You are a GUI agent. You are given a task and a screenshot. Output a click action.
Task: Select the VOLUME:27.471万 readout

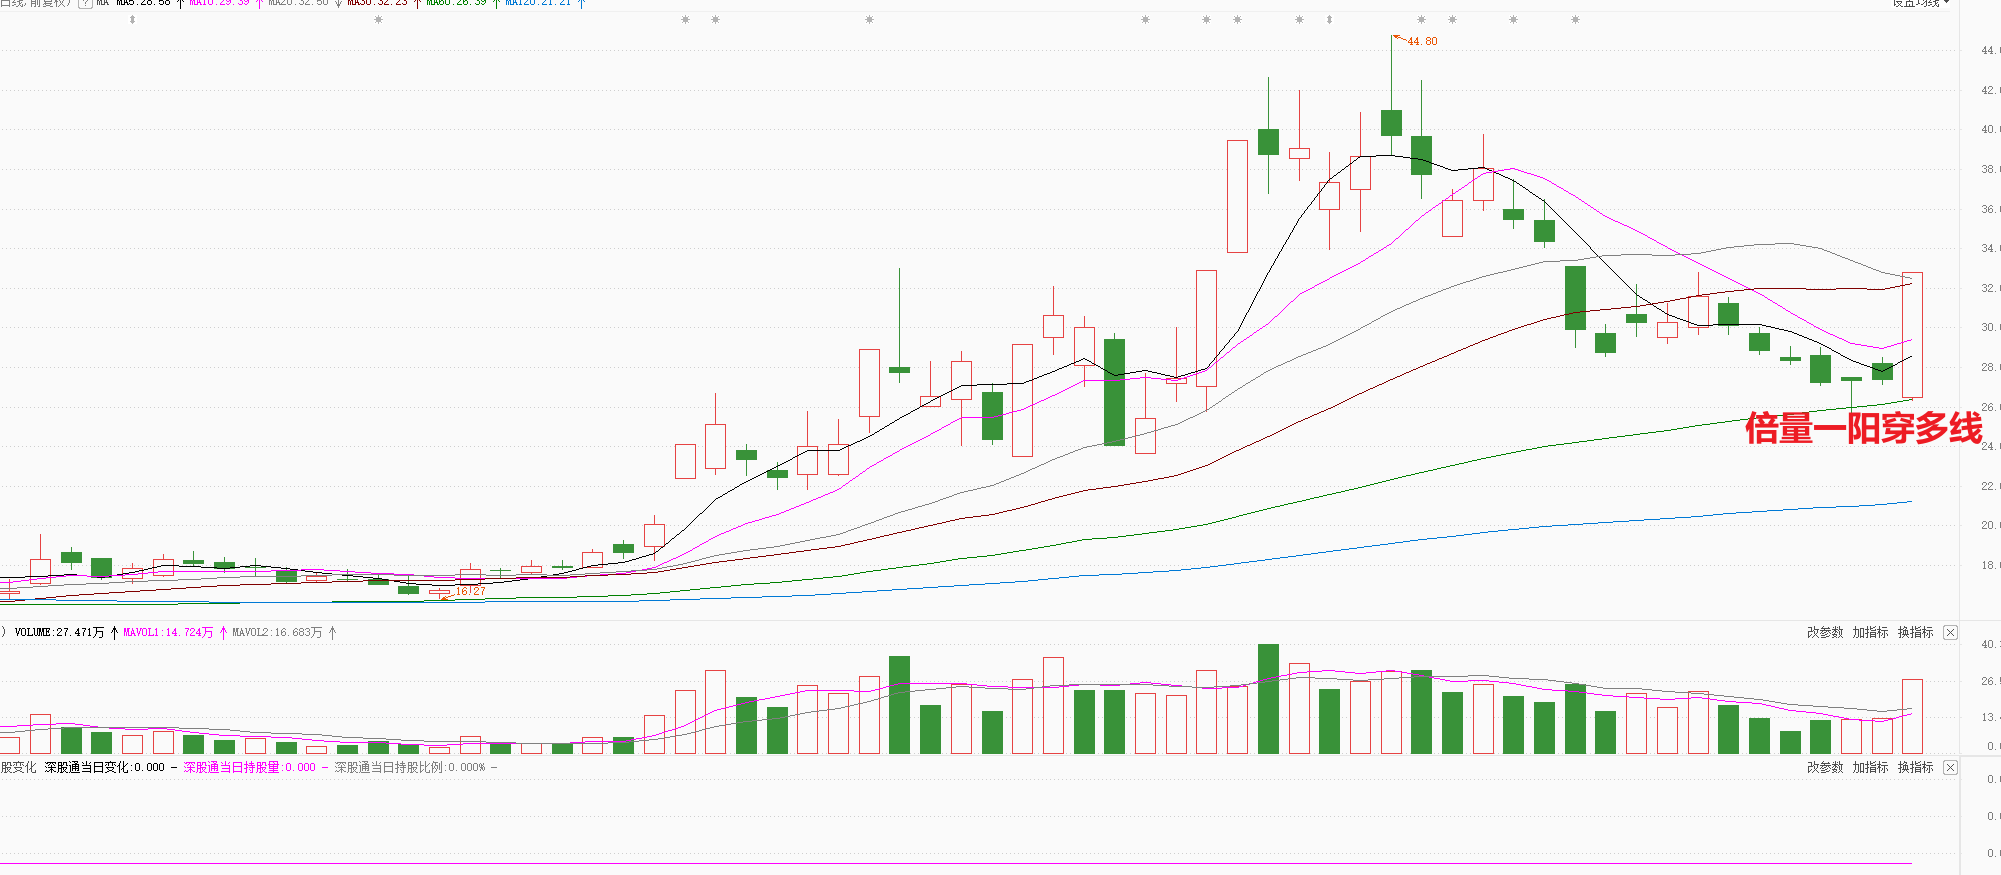coord(59,633)
